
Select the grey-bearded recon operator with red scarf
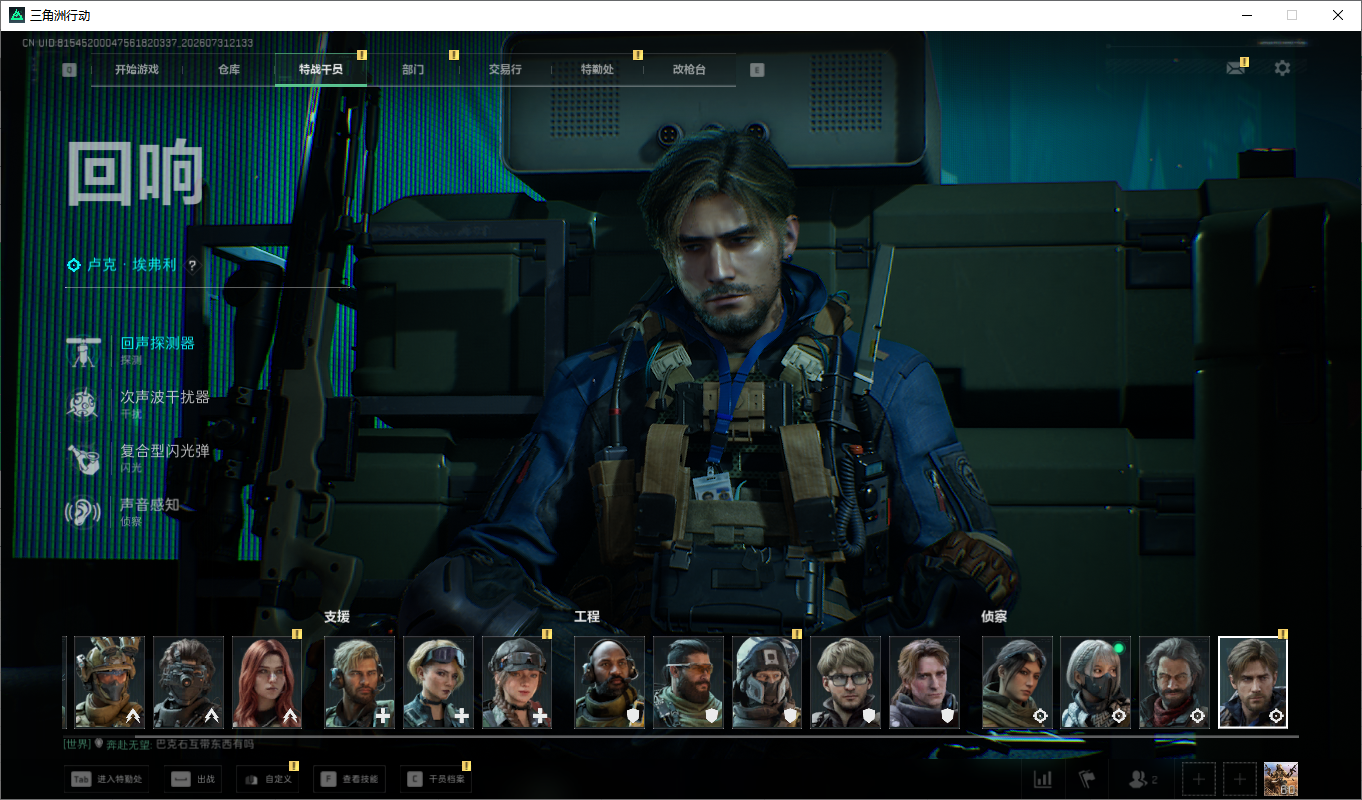pyautogui.click(x=1175, y=682)
